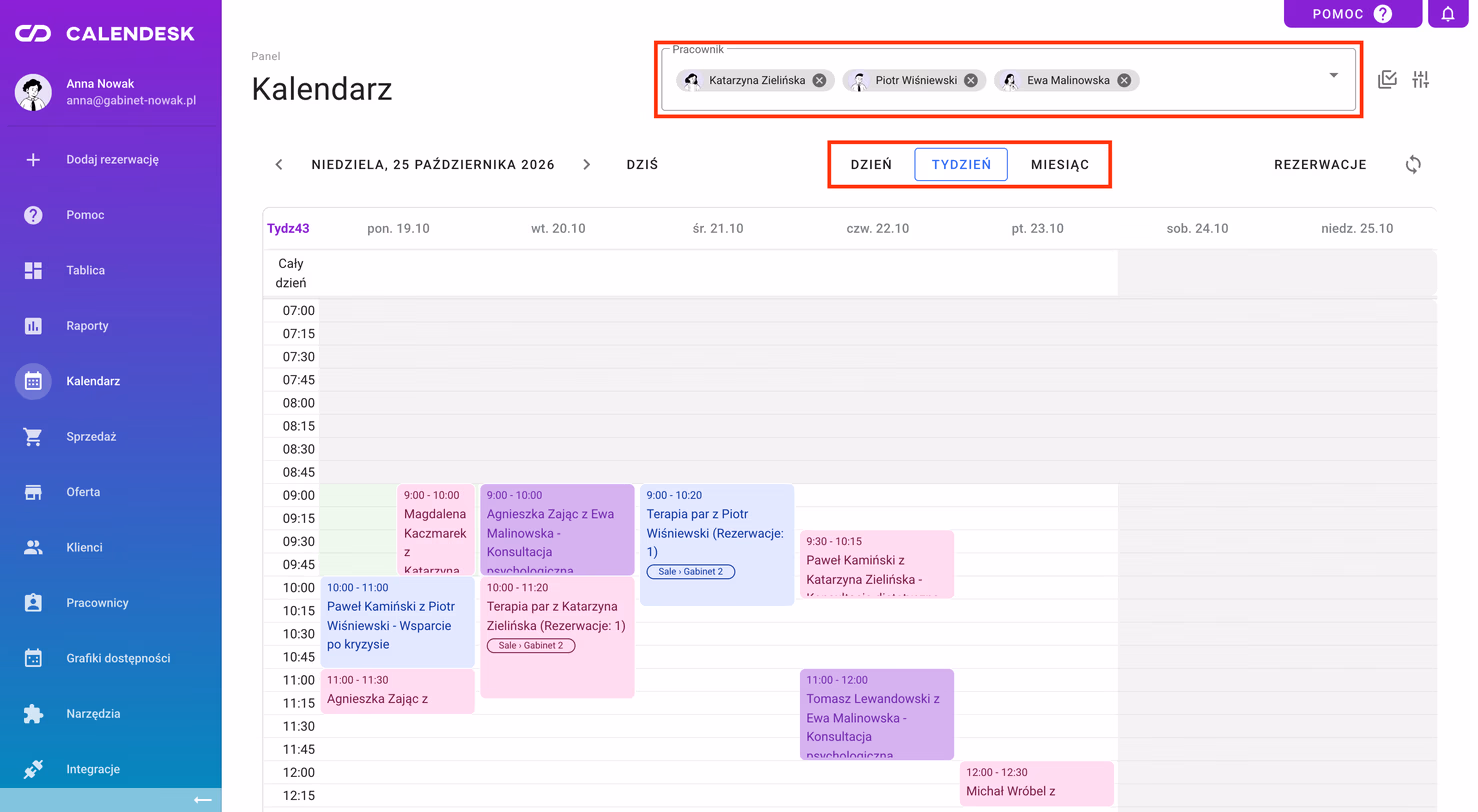Go to previous week using left chevron
Screen dimensions: 1478x812
(279, 165)
